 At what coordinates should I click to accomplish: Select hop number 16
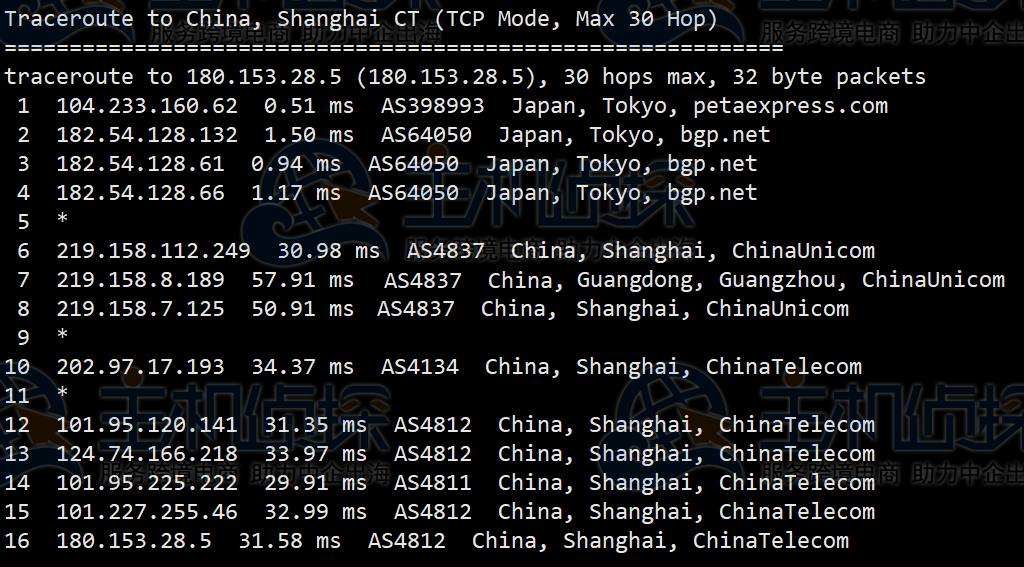[17, 541]
